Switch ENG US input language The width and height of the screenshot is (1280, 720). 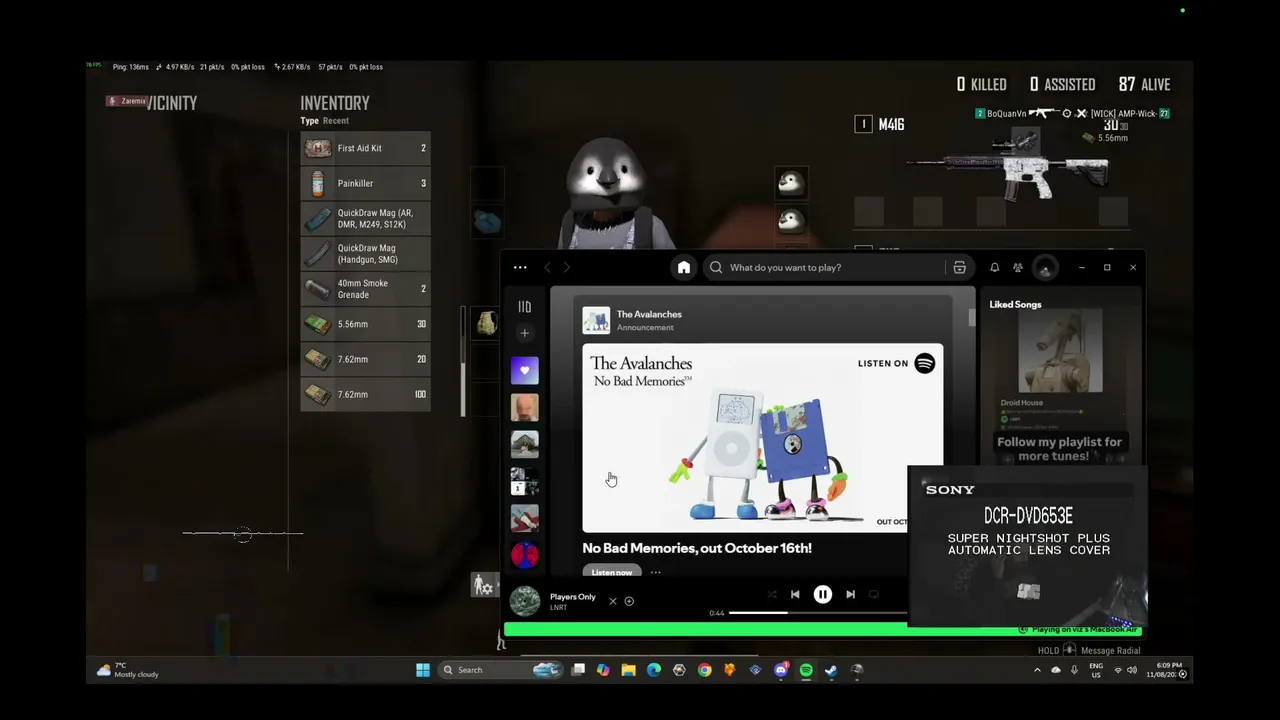[1096, 670]
